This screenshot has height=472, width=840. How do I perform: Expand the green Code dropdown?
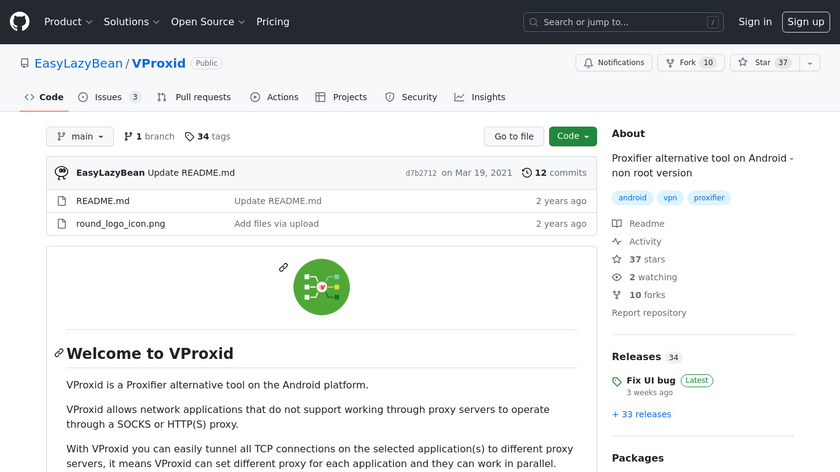[572, 137]
